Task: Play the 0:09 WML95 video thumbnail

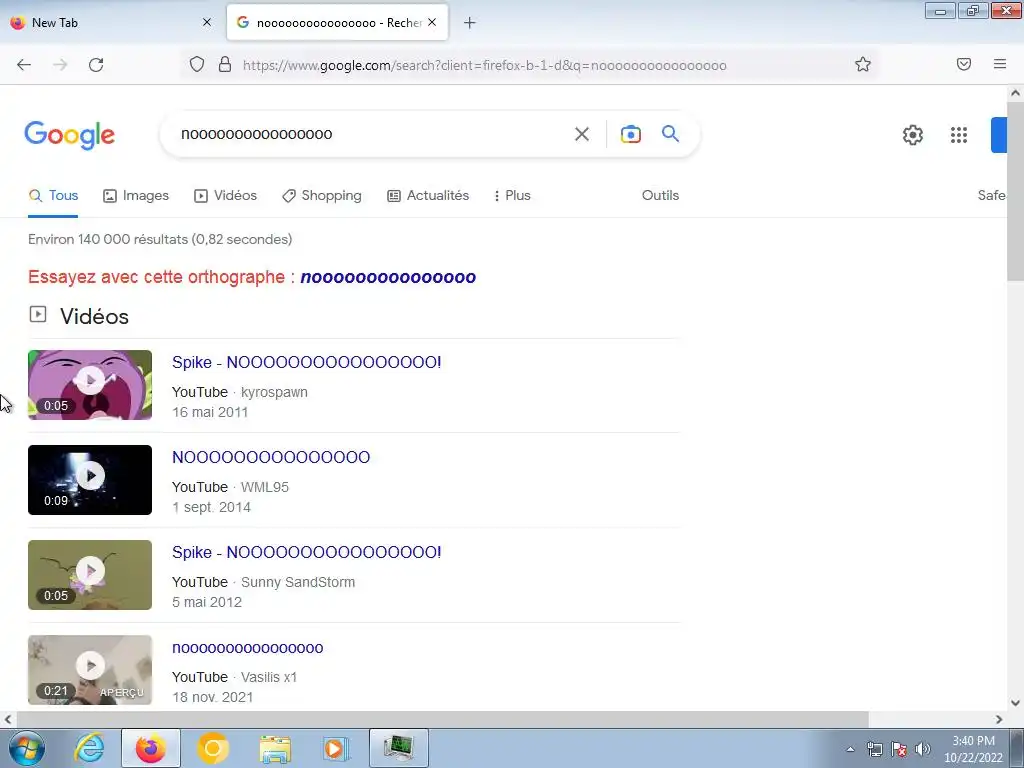Action: tap(90, 480)
